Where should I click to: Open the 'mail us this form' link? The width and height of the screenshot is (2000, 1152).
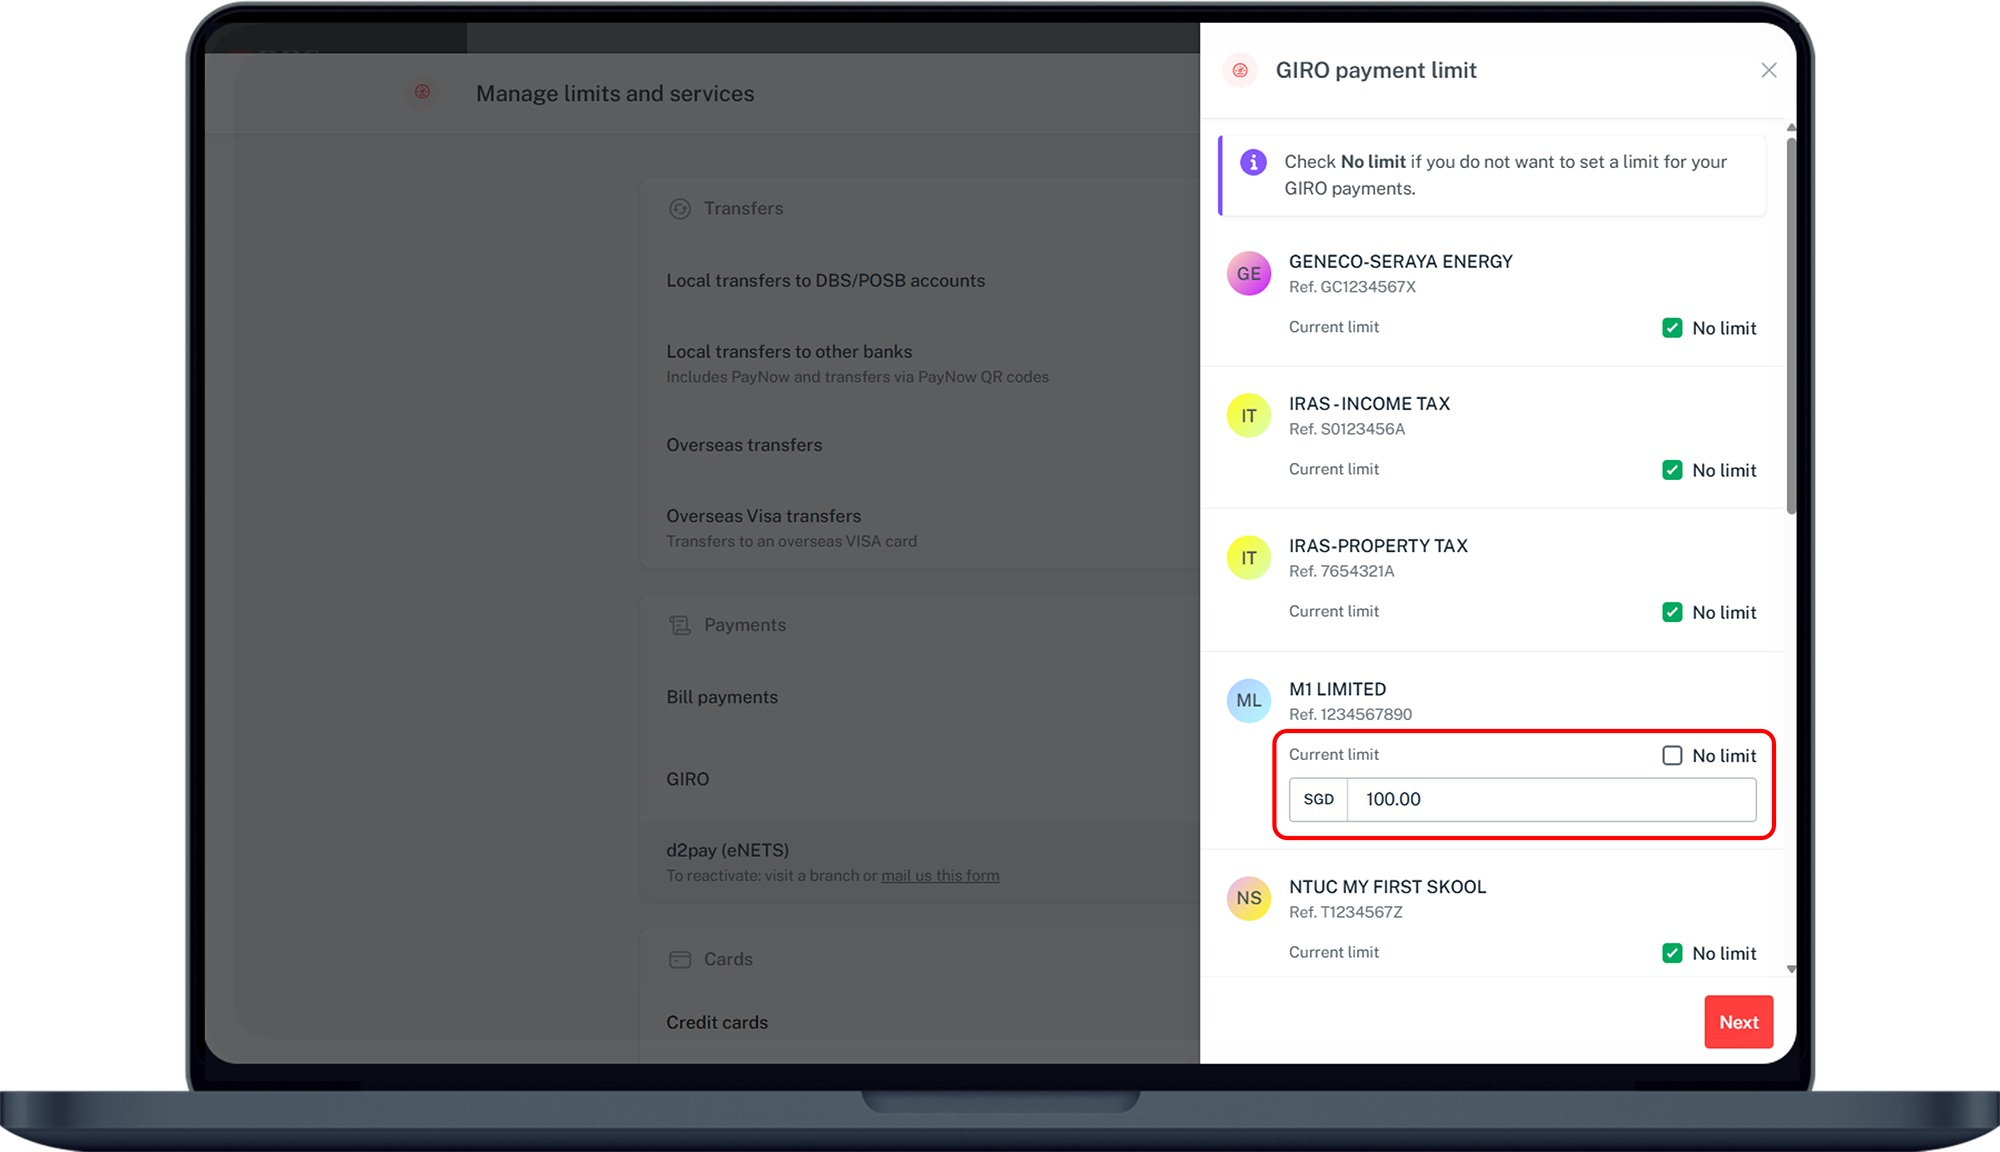[x=940, y=876]
